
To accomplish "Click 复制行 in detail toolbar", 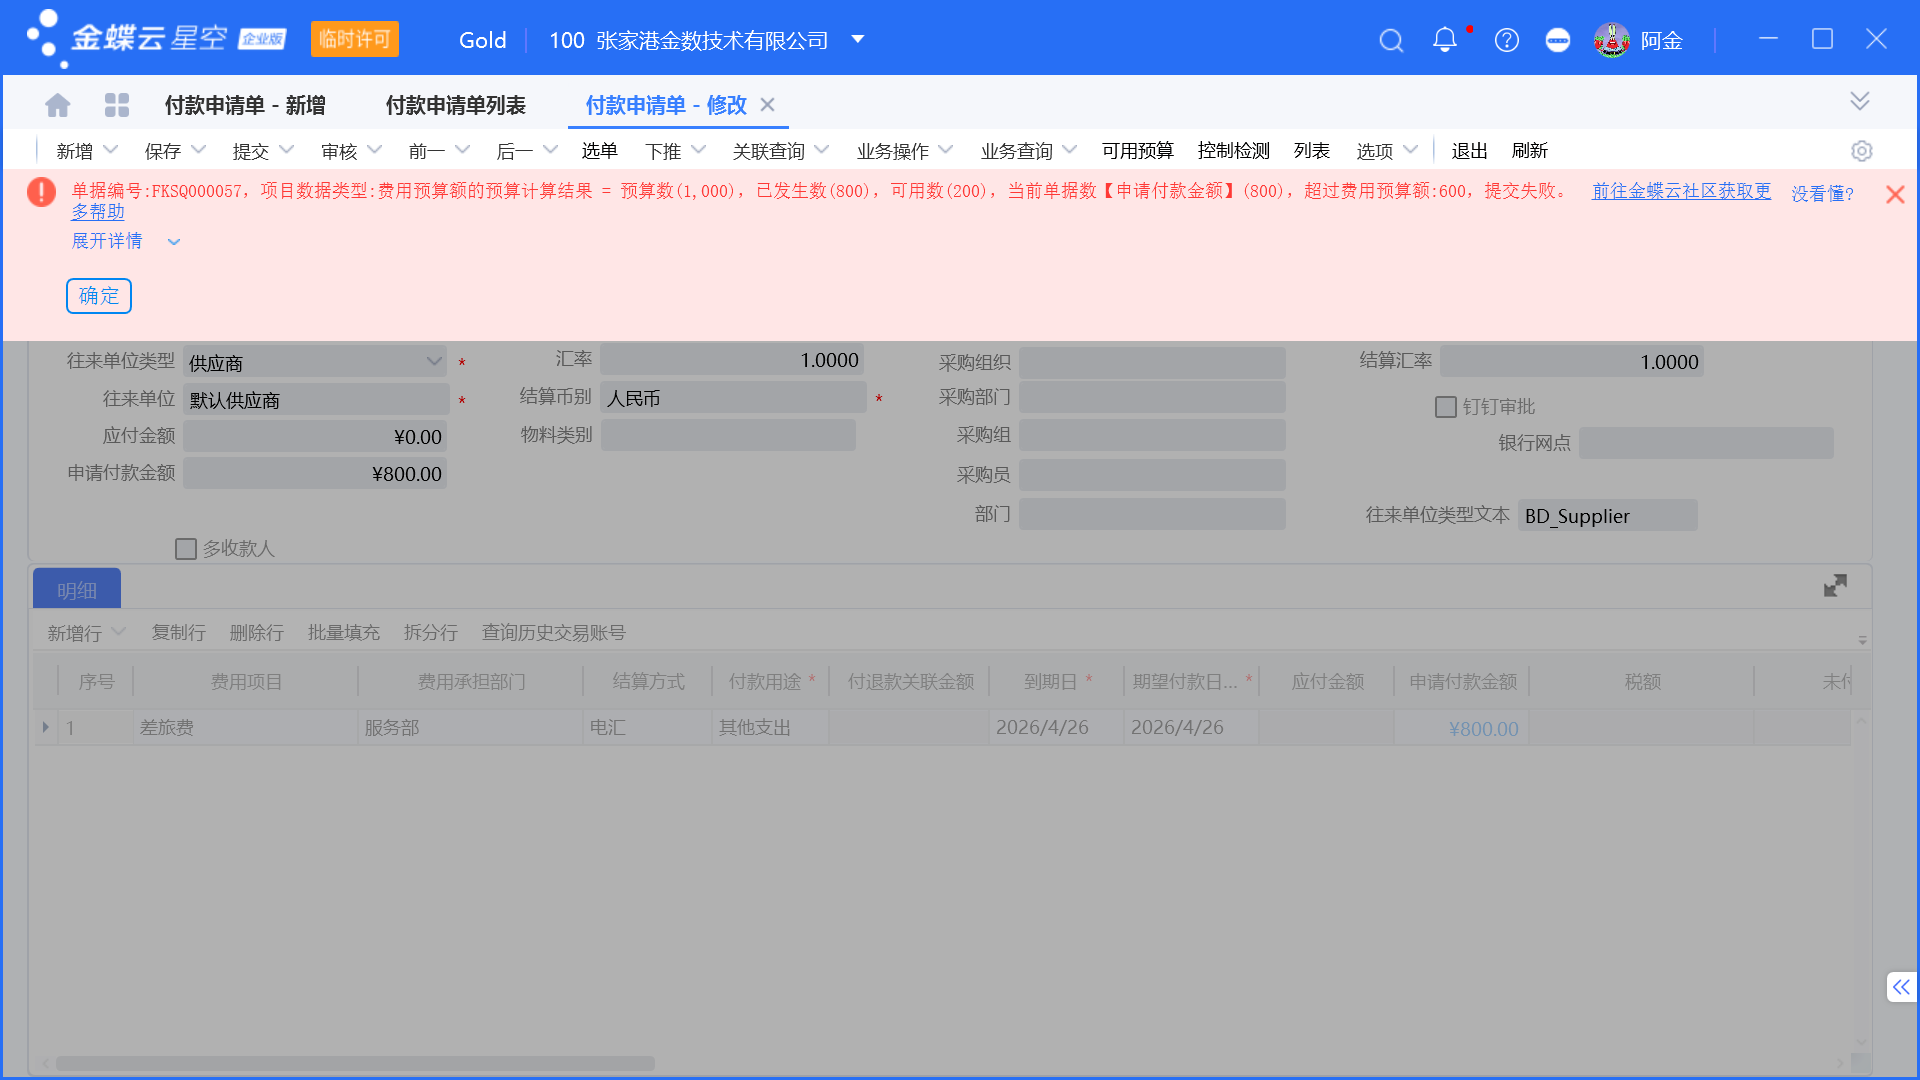I will (x=178, y=633).
